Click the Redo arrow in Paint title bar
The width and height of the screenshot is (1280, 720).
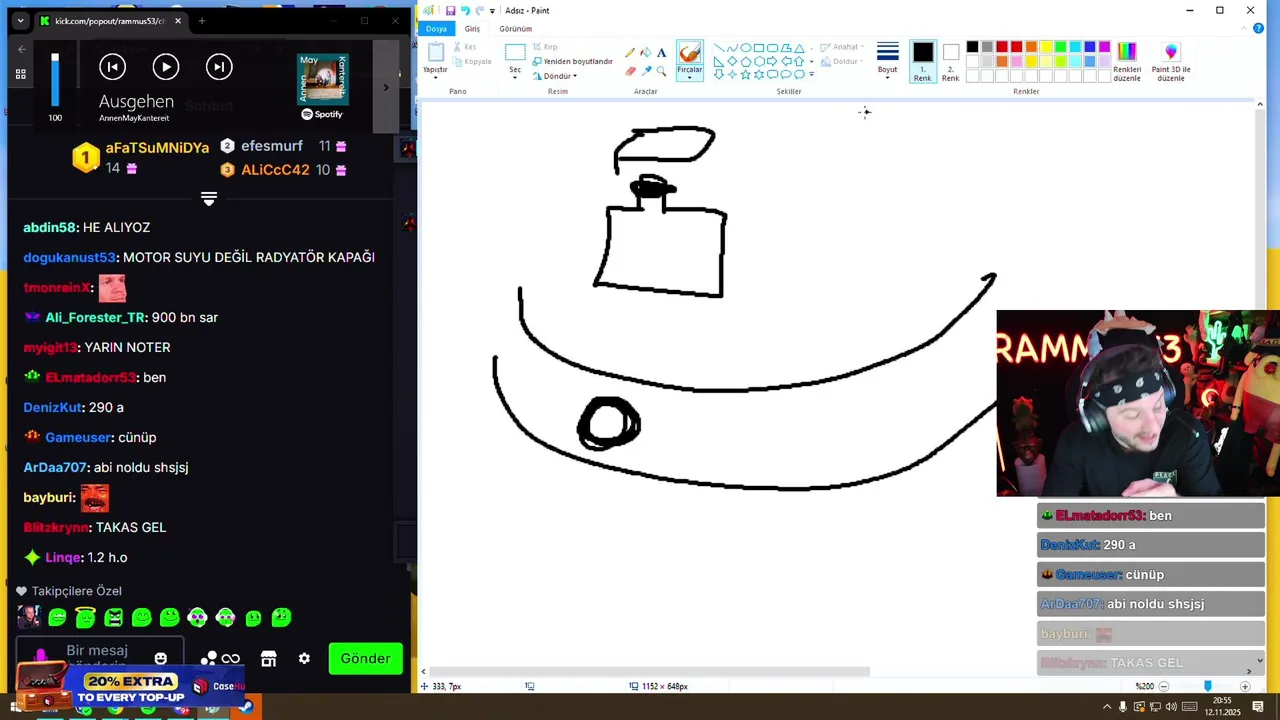(x=479, y=11)
